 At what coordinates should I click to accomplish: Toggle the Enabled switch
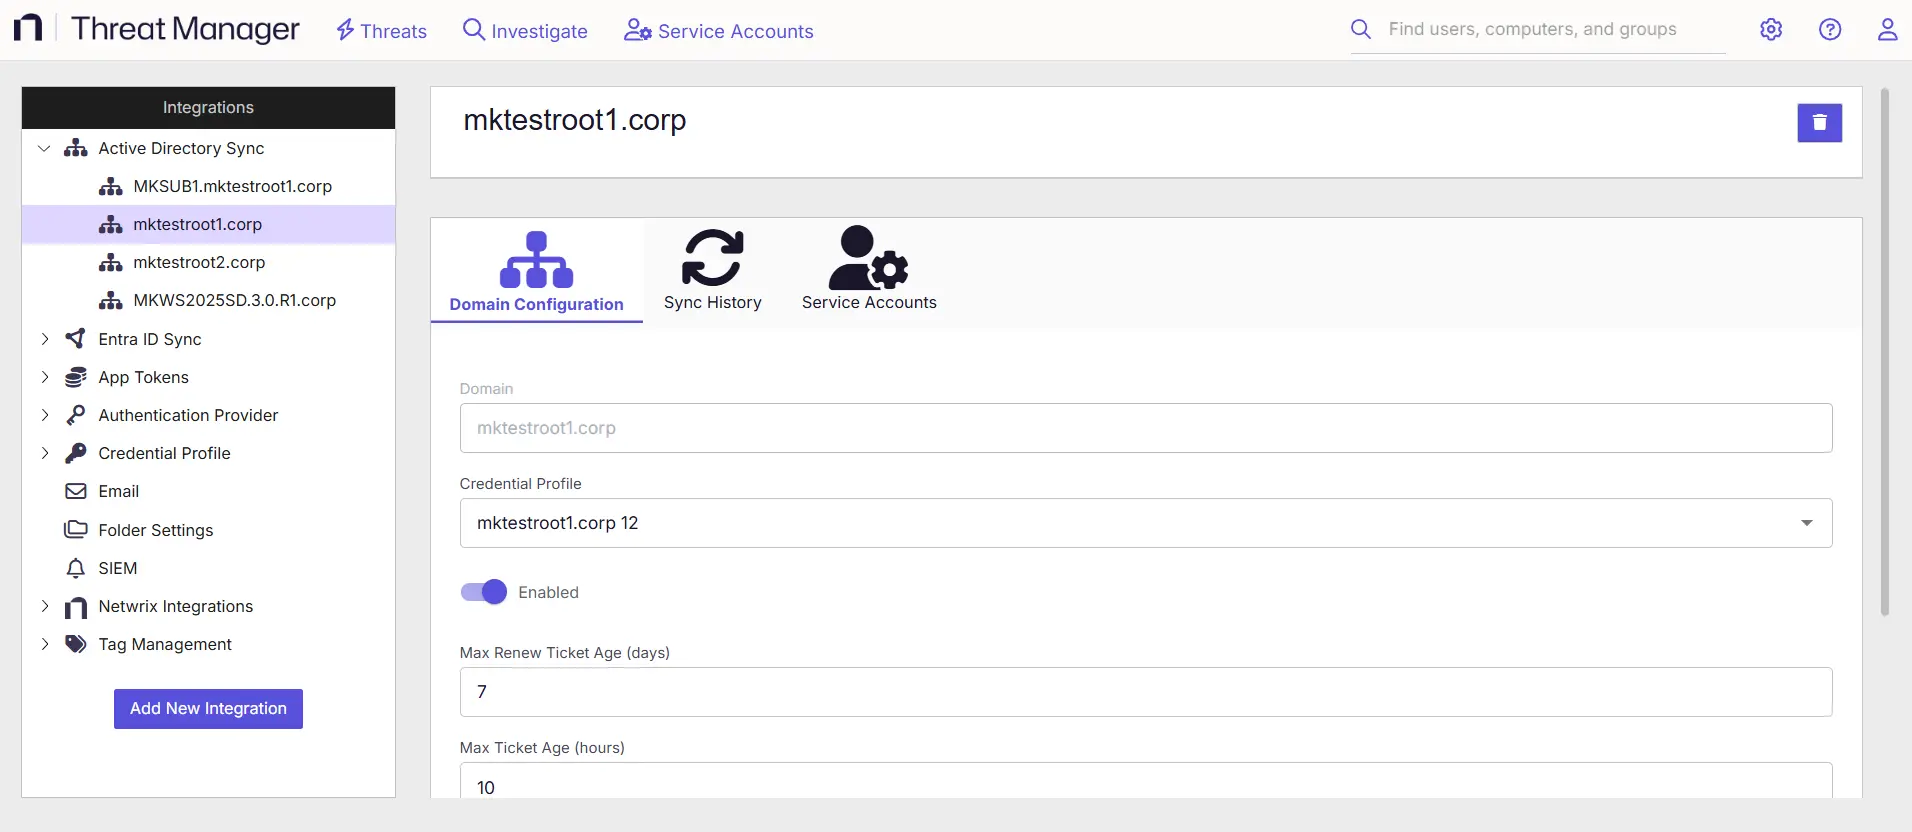tap(484, 592)
